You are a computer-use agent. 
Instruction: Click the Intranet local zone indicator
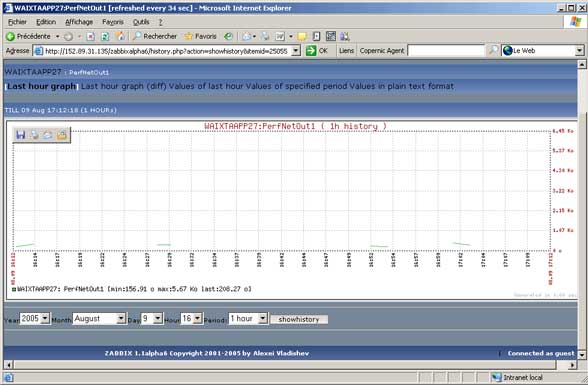518,378
